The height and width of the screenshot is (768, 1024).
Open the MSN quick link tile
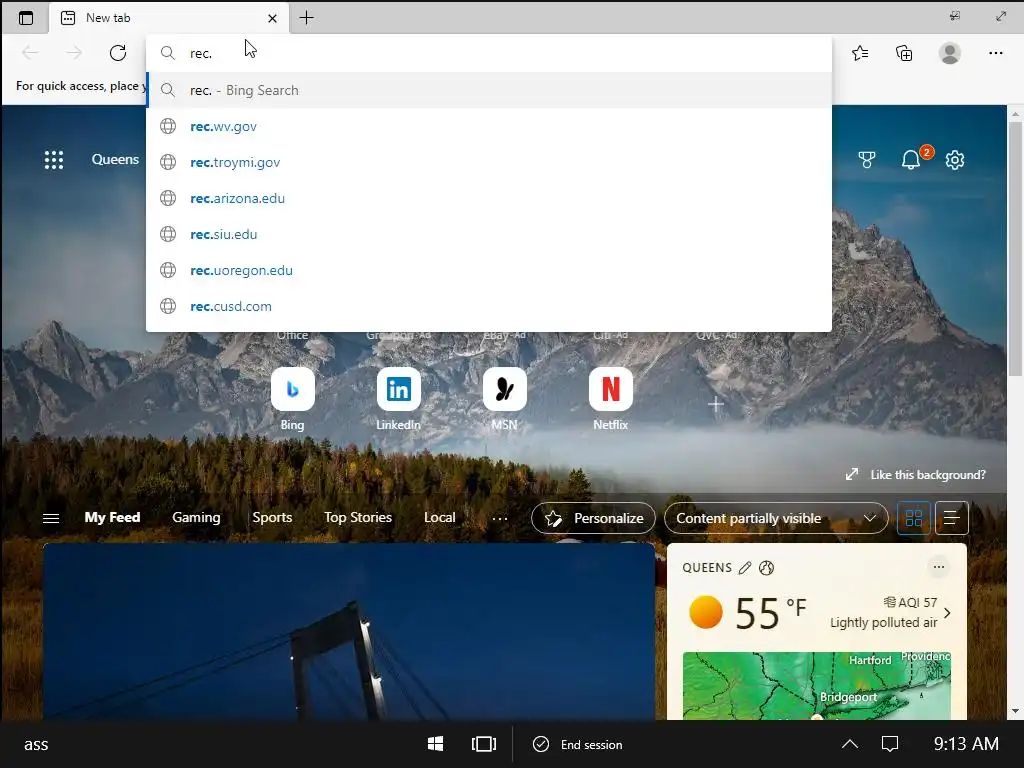pyautogui.click(x=504, y=389)
